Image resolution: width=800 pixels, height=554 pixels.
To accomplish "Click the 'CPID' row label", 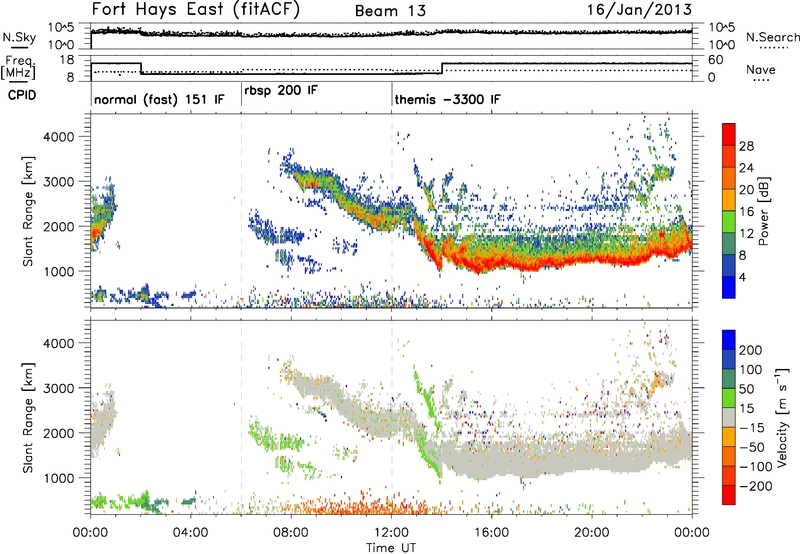I will (x=22, y=95).
